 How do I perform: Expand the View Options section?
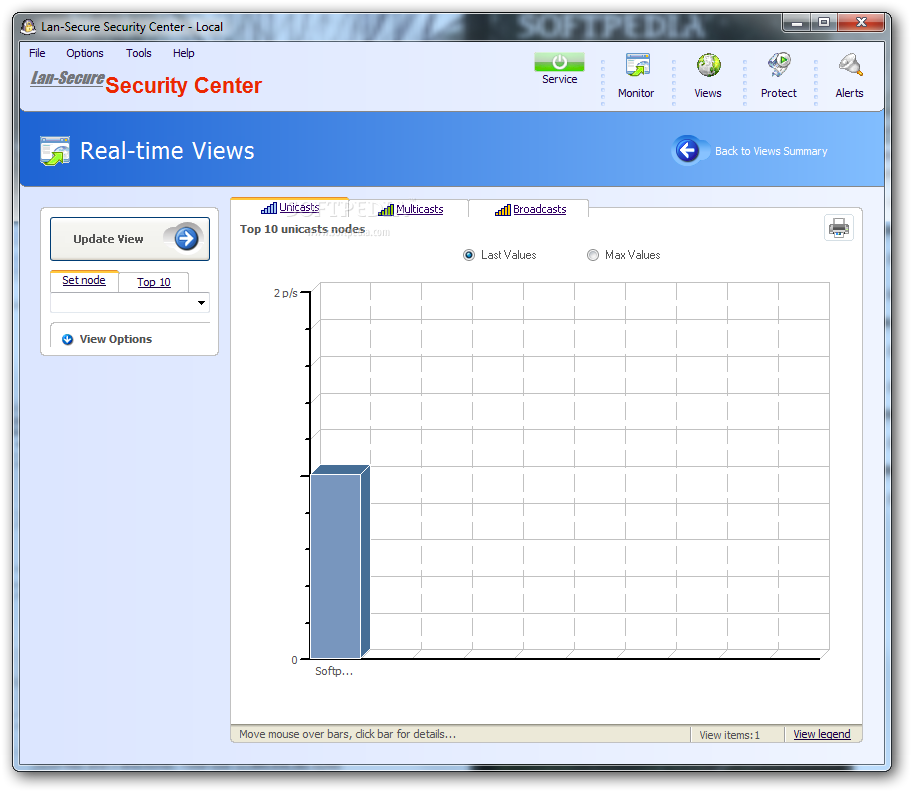tap(107, 339)
